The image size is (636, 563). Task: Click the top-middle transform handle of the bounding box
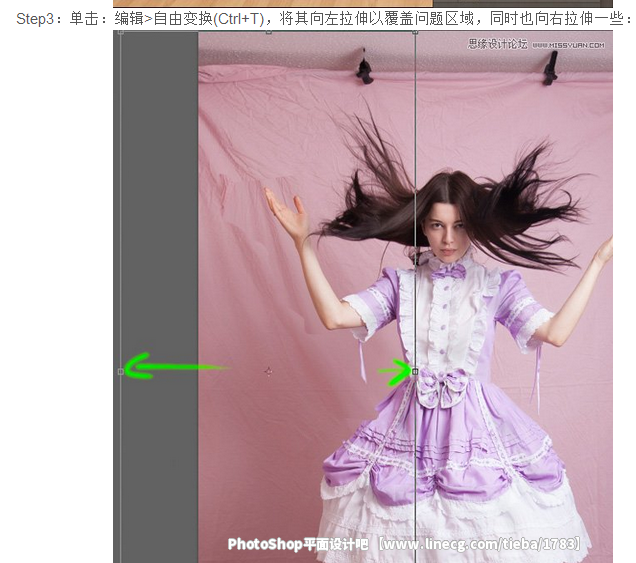pos(269,32)
